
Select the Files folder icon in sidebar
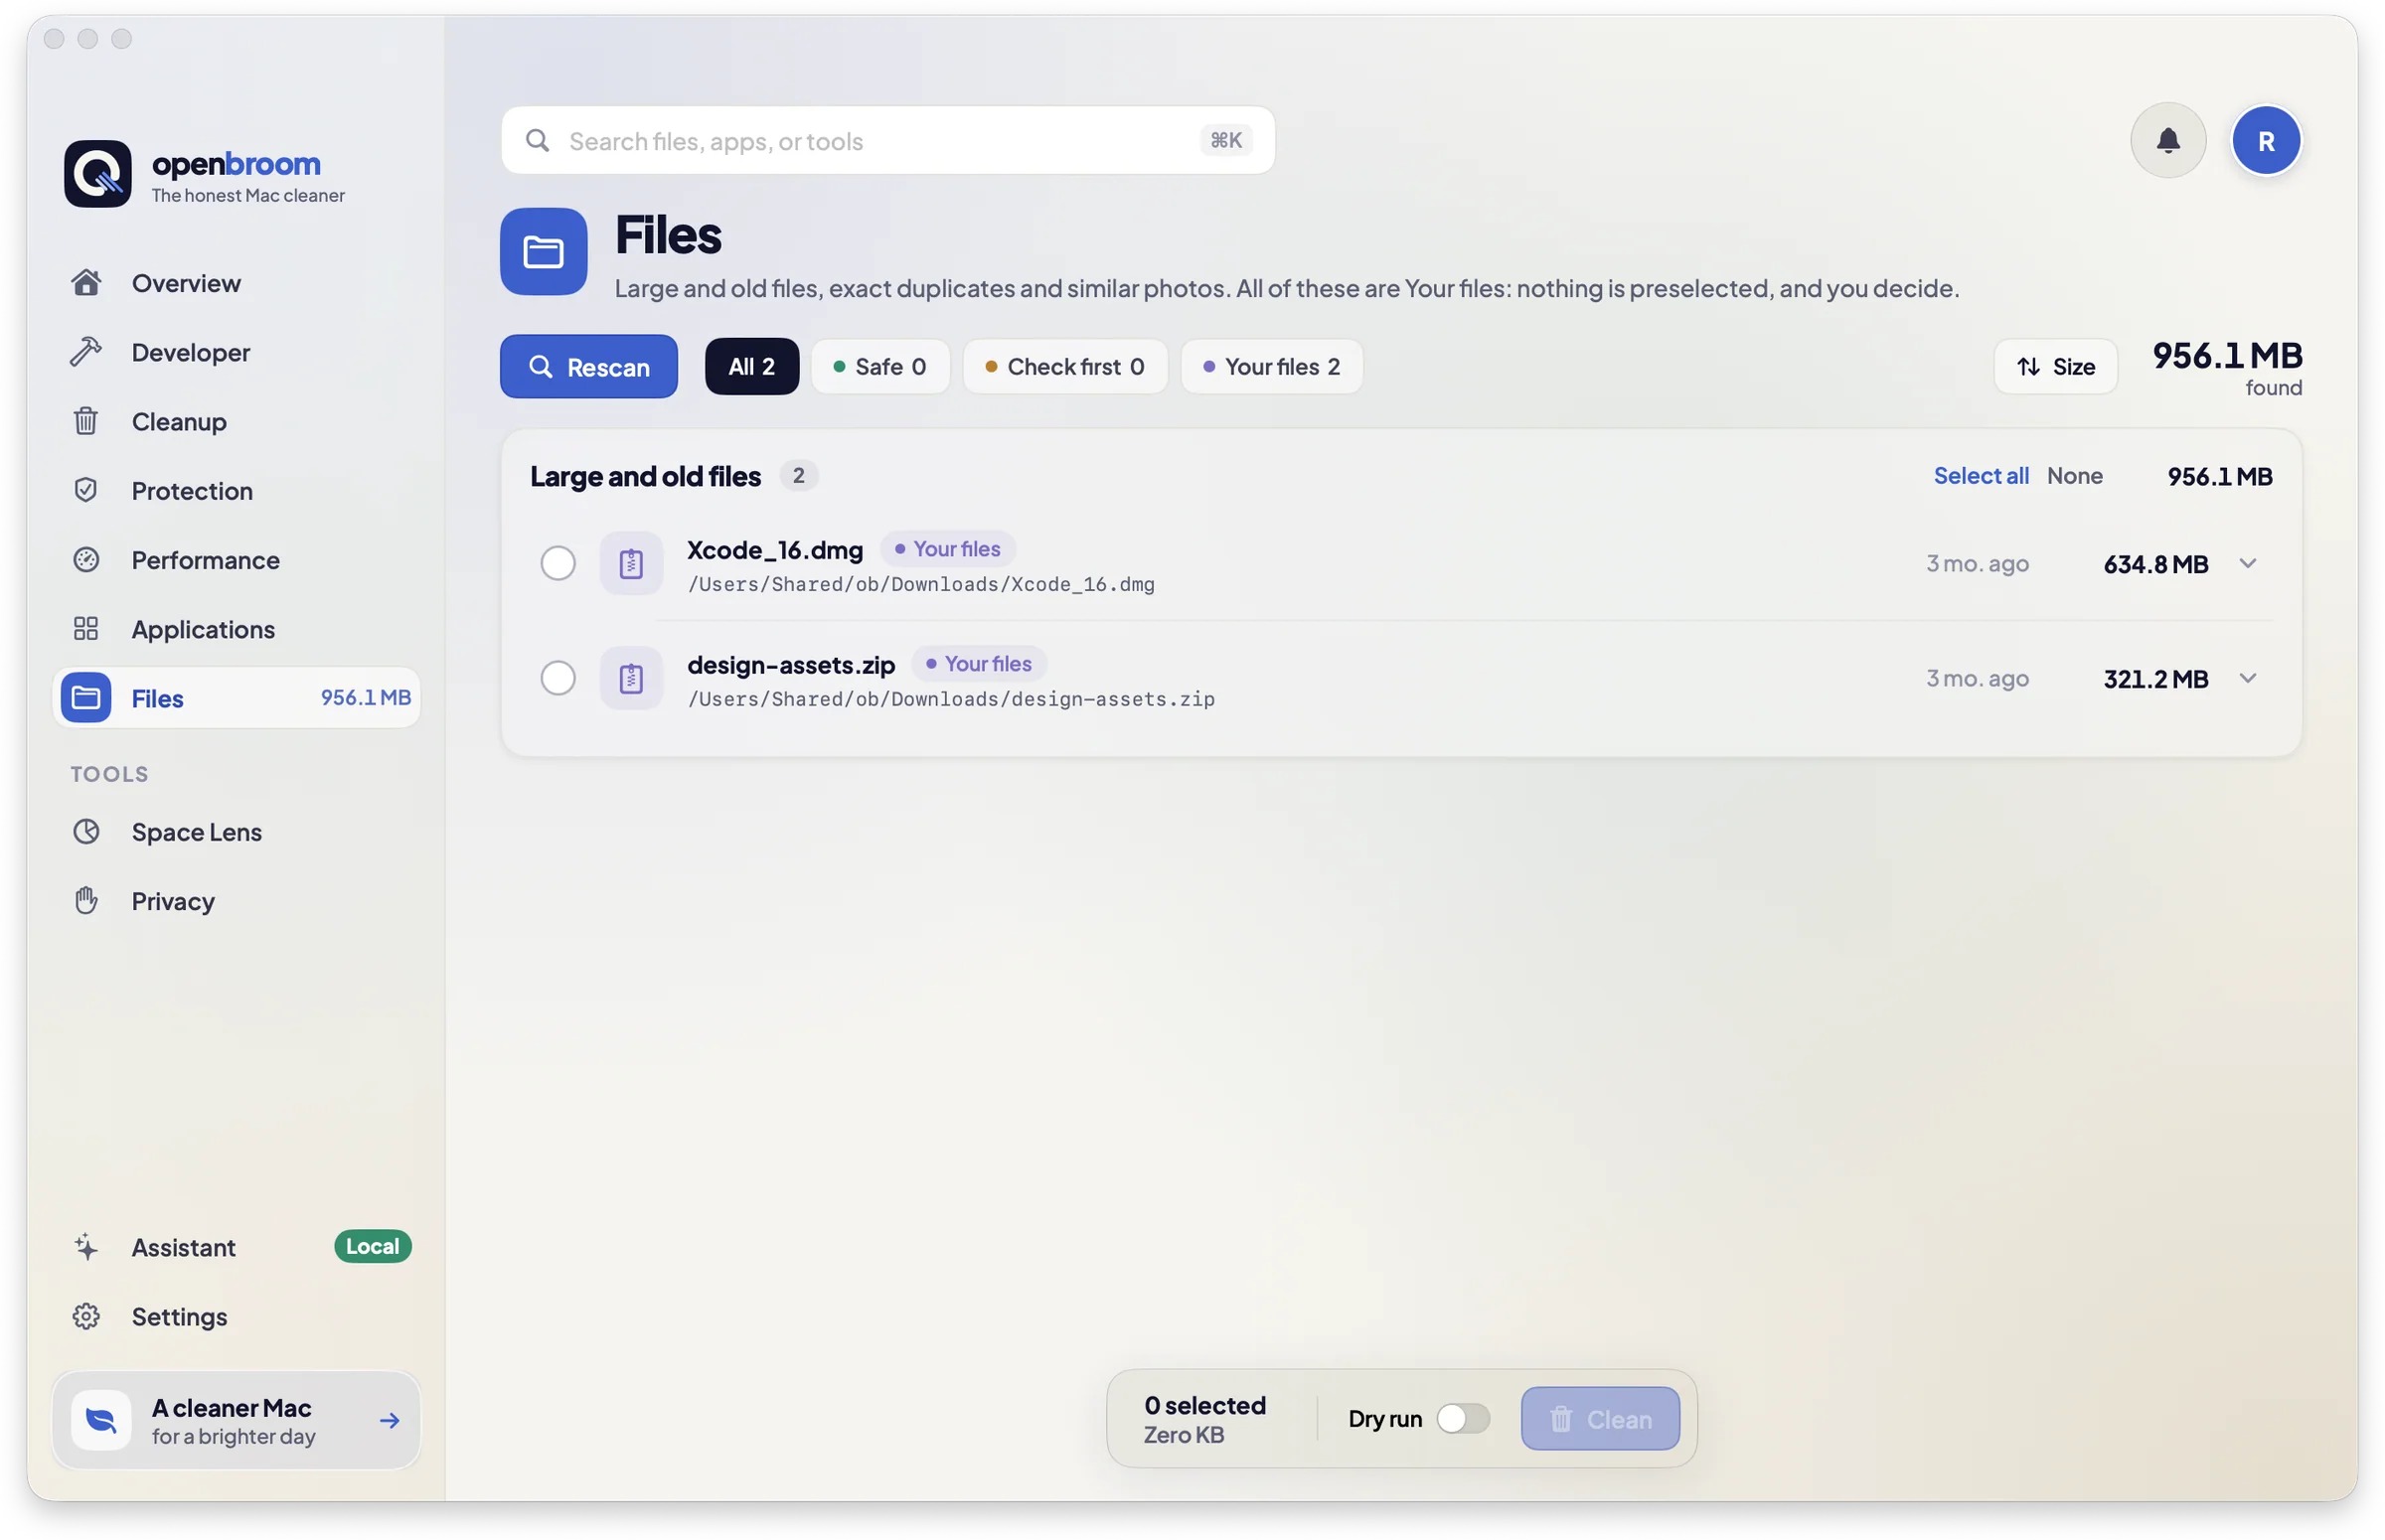(86, 697)
